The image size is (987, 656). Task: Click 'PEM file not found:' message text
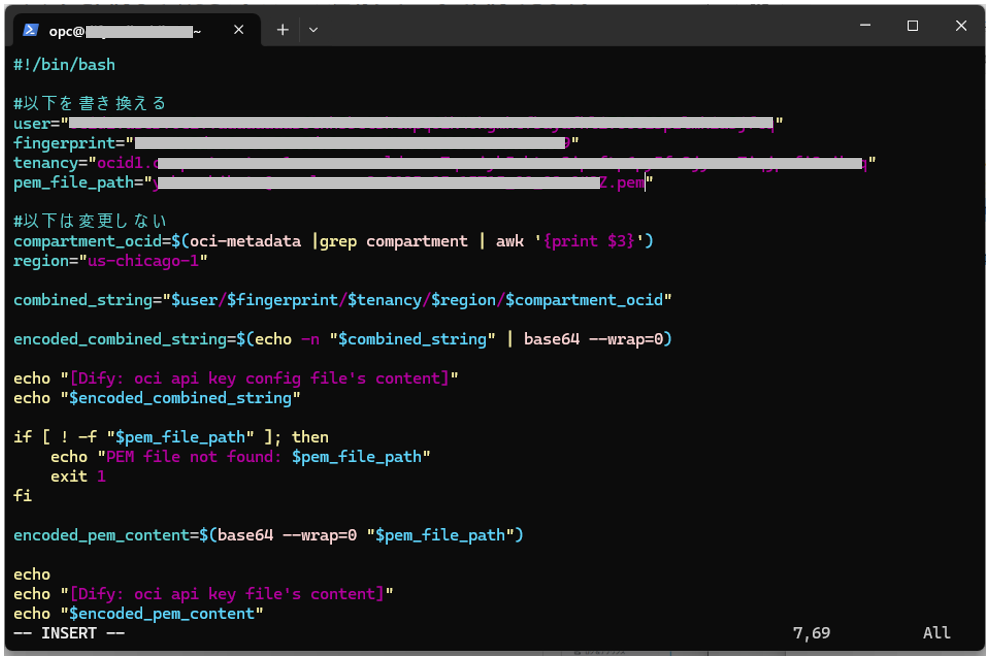[194, 456]
